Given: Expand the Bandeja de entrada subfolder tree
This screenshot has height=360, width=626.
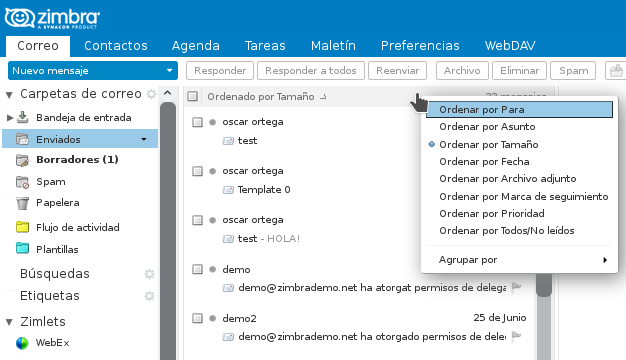Looking at the screenshot, I should [x=10, y=117].
